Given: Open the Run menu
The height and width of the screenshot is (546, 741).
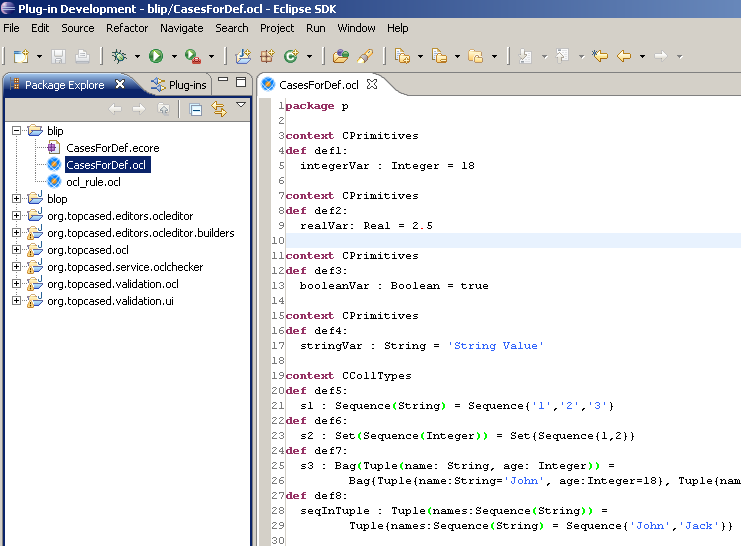Looking at the screenshot, I should click(x=316, y=28).
